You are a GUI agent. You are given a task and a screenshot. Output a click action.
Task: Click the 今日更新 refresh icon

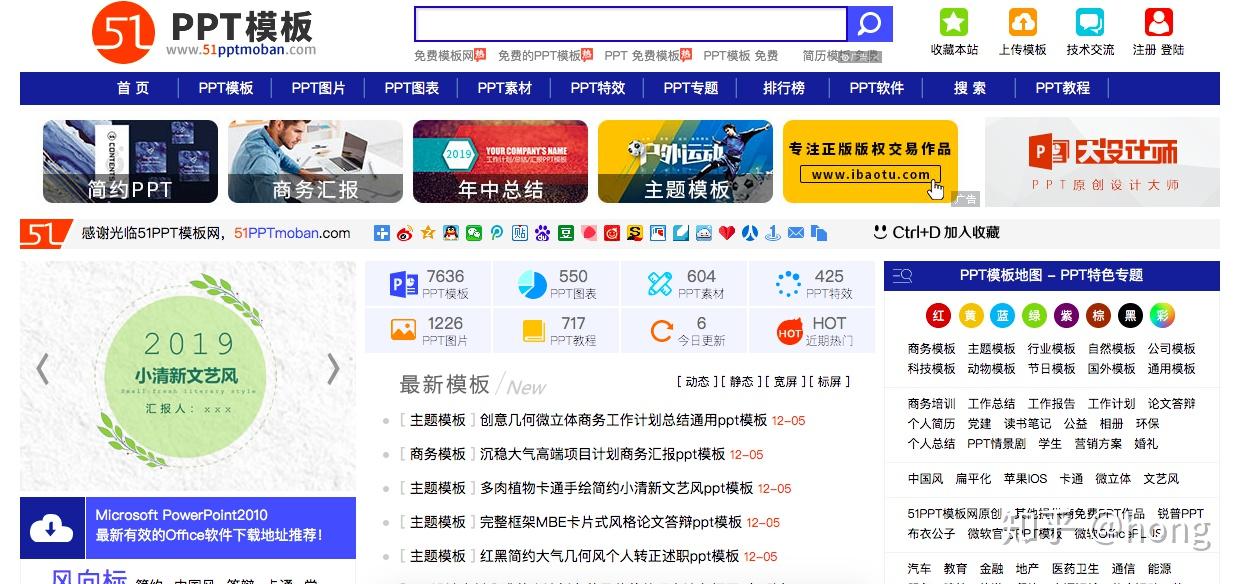pos(659,327)
